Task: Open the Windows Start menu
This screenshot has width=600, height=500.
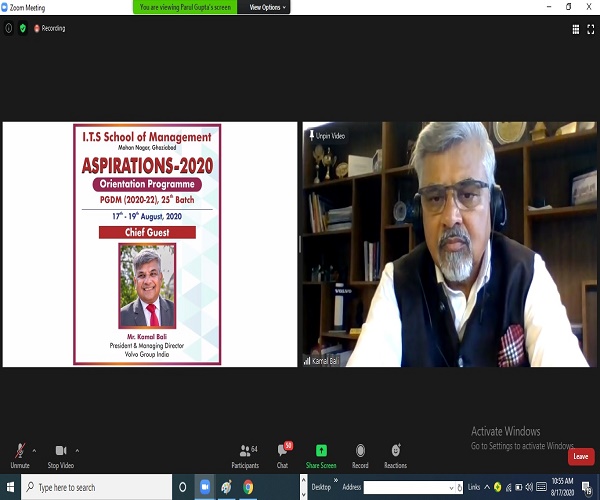Action: pyautogui.click(x=10, y=487)
